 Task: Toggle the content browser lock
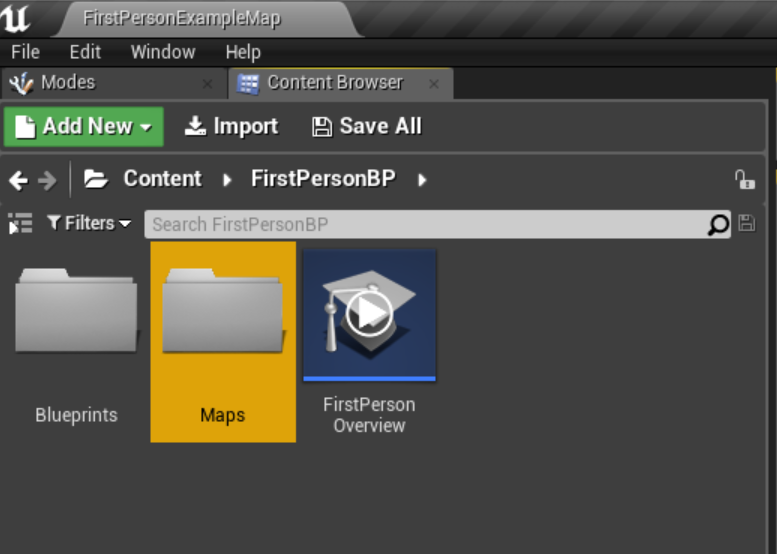744,180
